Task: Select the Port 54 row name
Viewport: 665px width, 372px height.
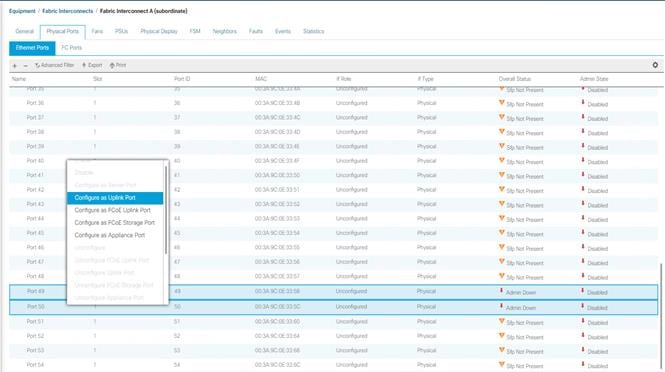Action: pyautogui.click(x=35, y=365)
